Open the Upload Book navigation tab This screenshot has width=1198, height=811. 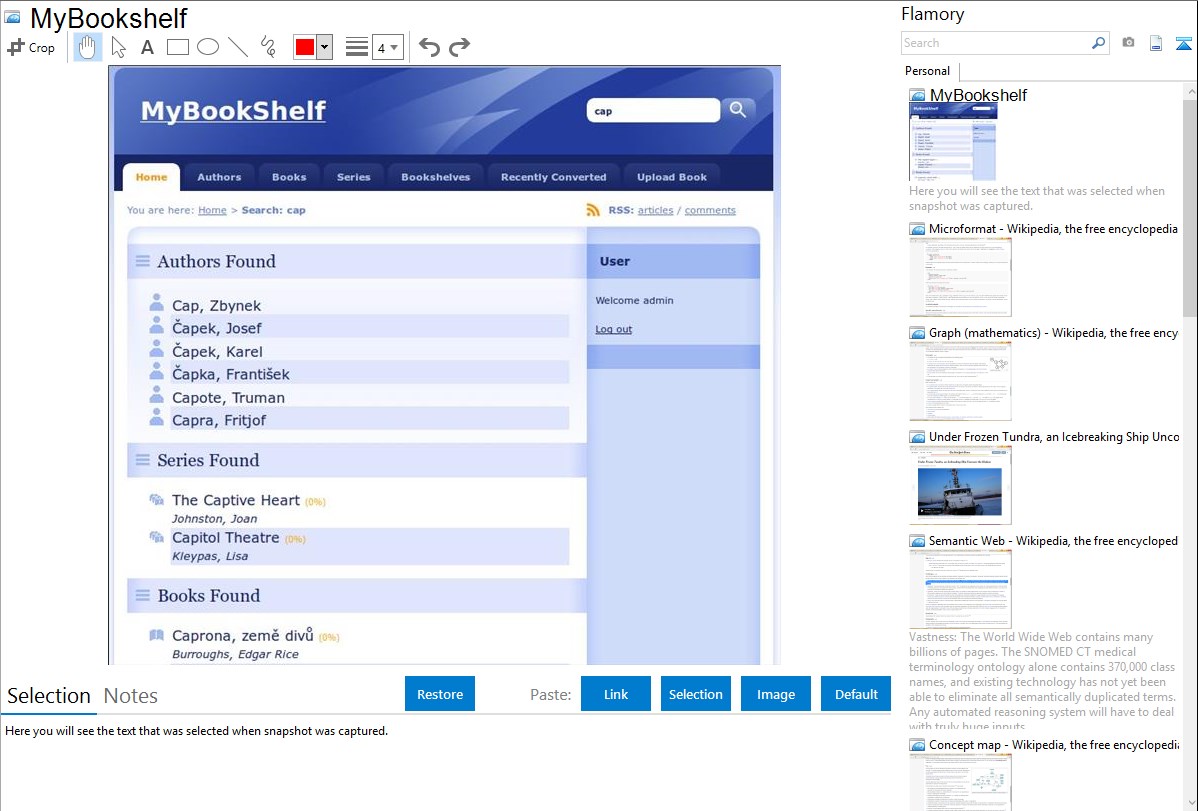[672, 177]
